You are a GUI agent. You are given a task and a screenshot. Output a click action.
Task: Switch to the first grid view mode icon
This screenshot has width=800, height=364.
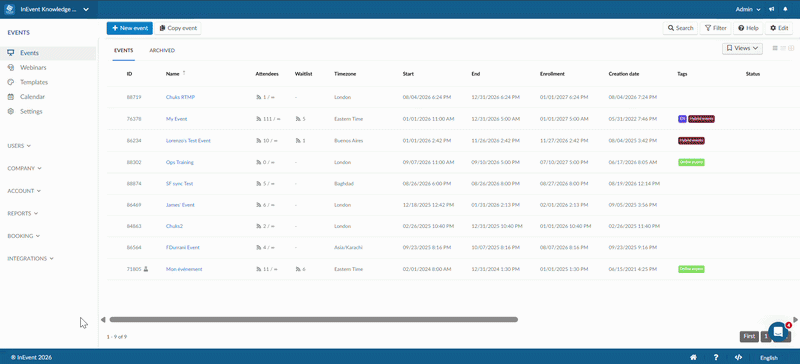tap(775, 48)
